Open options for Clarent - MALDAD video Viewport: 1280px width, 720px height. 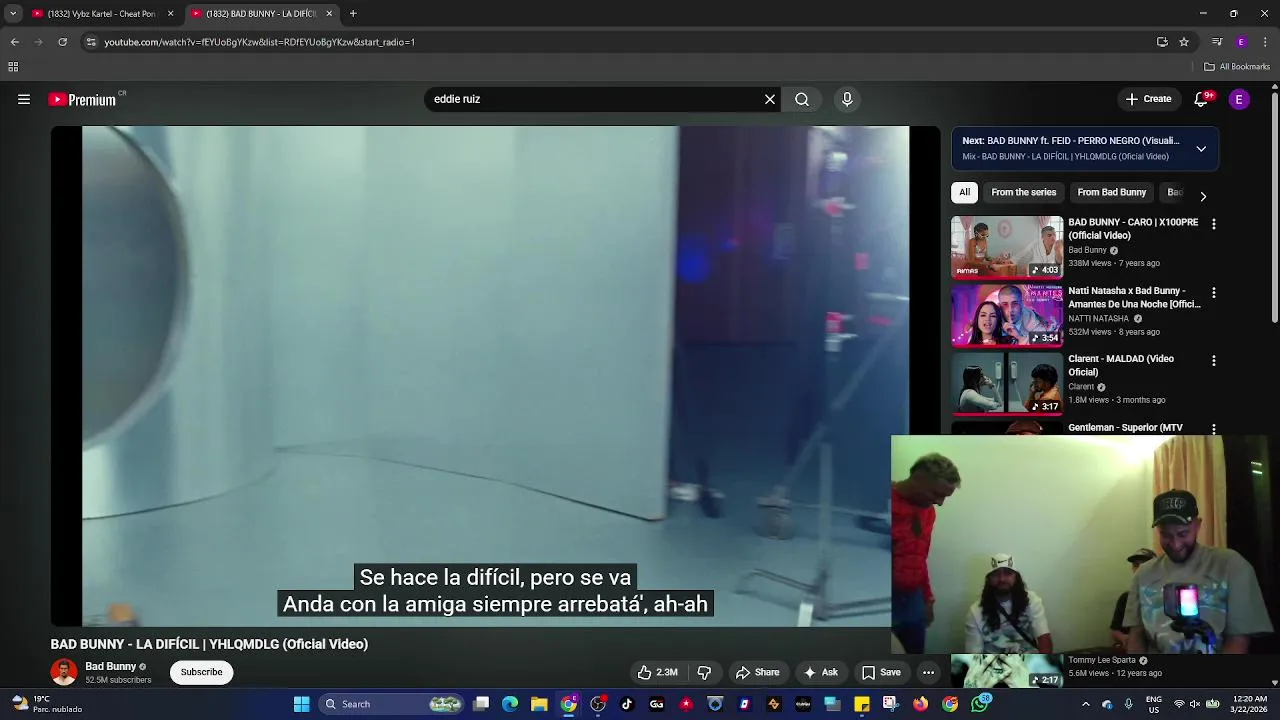tap(1214, 361)
